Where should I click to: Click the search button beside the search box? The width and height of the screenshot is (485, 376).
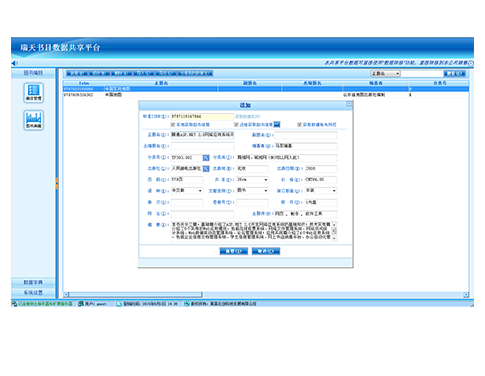click(x=455, y=73)
